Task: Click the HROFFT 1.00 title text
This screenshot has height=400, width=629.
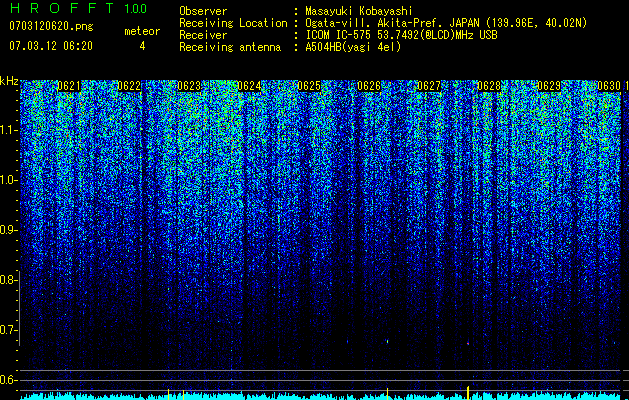Action: click(79, 8)
